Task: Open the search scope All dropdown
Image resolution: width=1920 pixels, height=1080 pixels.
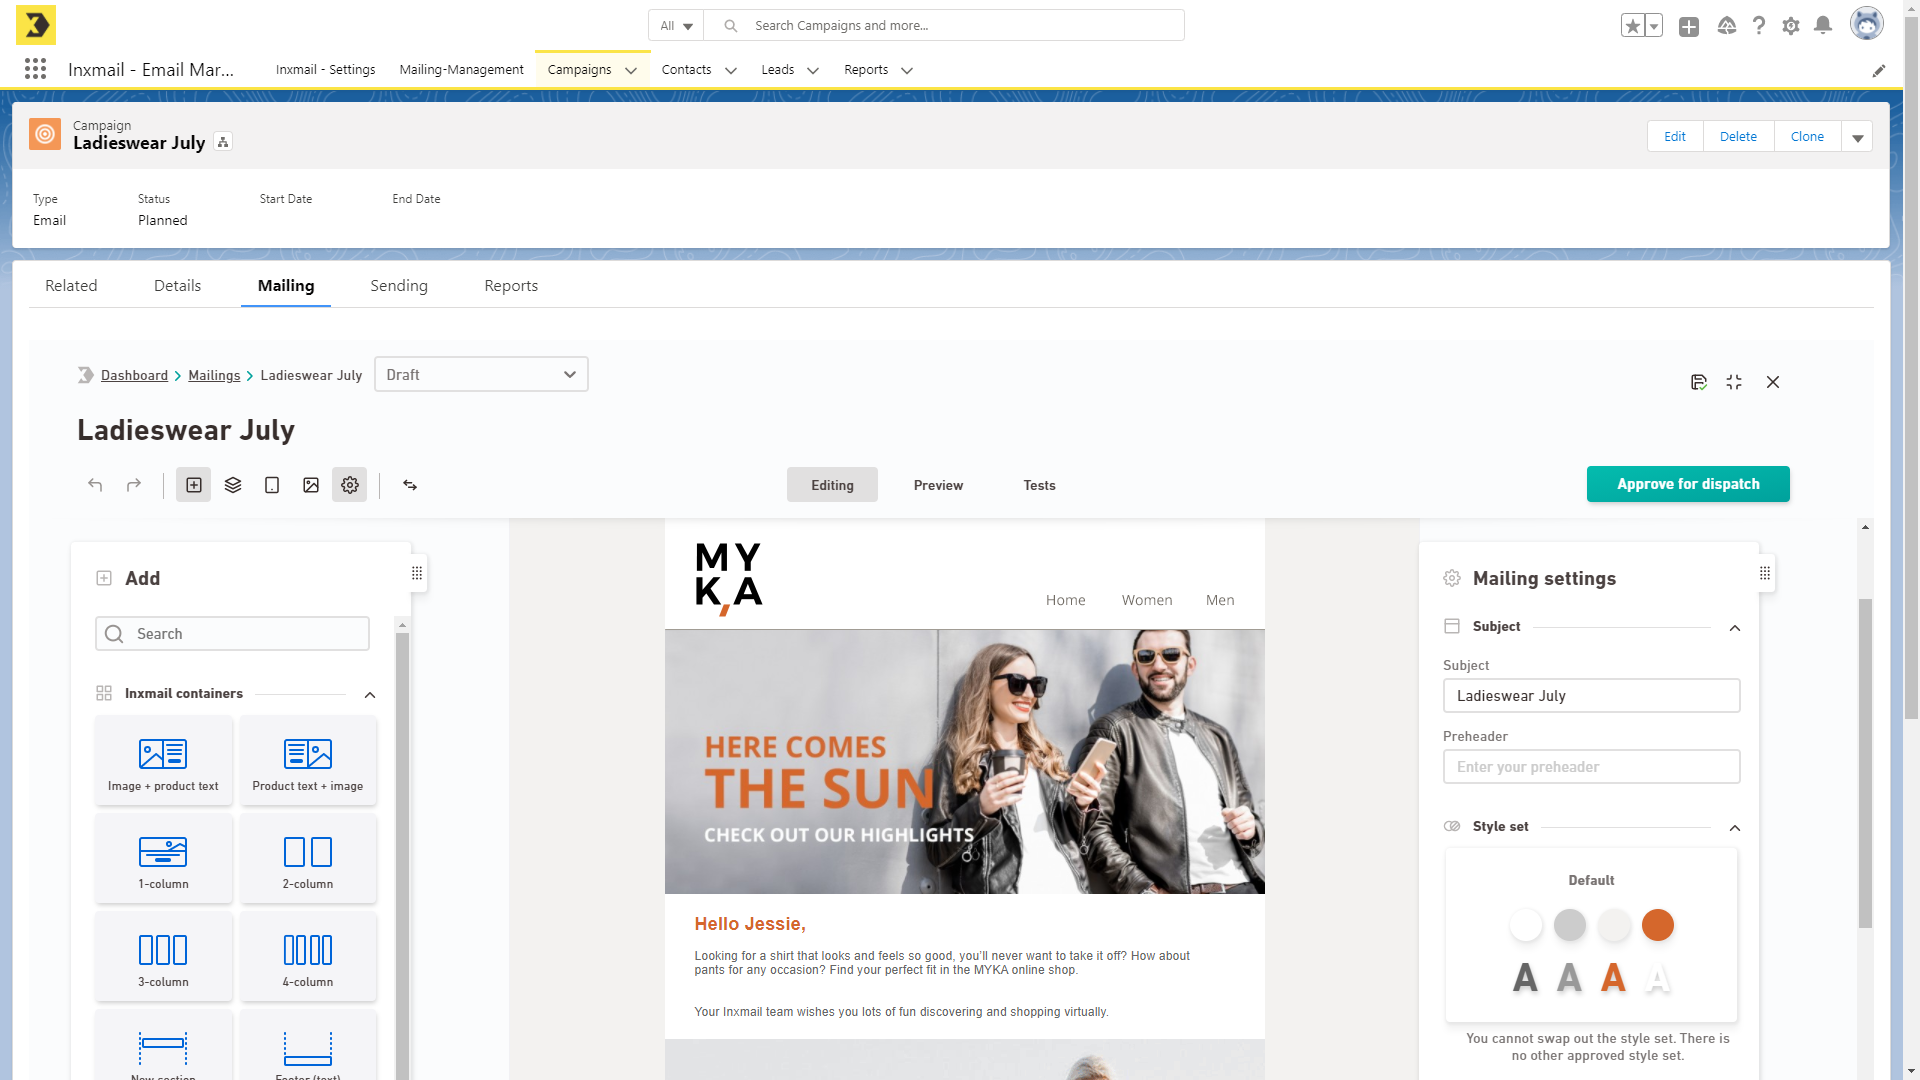Action: (676, 26)
